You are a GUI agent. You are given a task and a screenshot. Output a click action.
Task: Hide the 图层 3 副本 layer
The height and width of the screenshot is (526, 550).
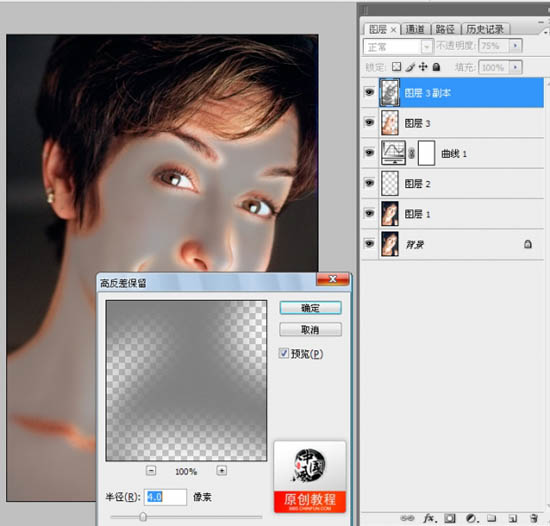369,92
